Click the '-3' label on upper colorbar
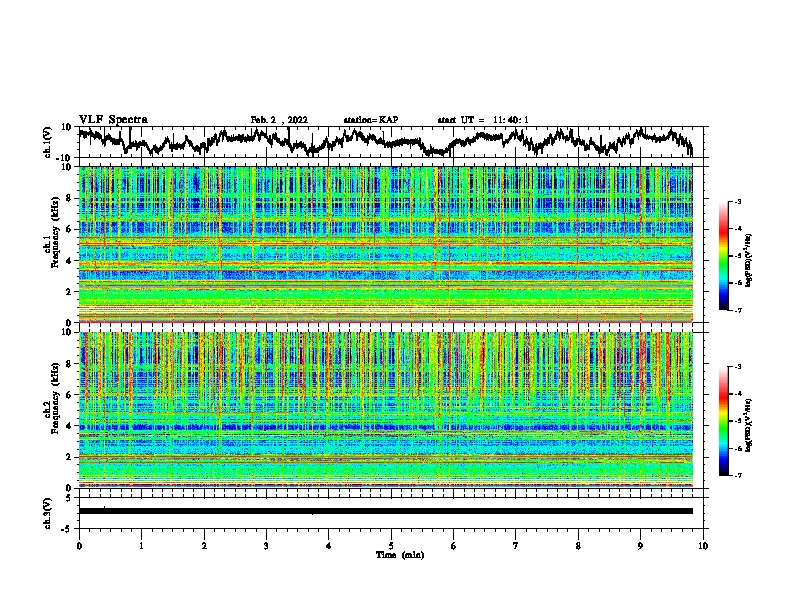This screenshot has height=612, width=792. [737, 201]
